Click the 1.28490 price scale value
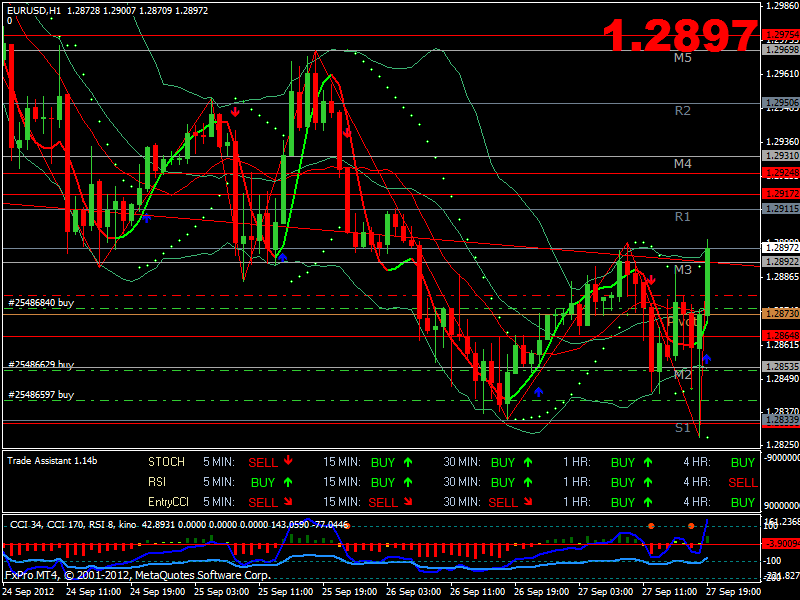The image size is (800, 600). click(782, 379)
